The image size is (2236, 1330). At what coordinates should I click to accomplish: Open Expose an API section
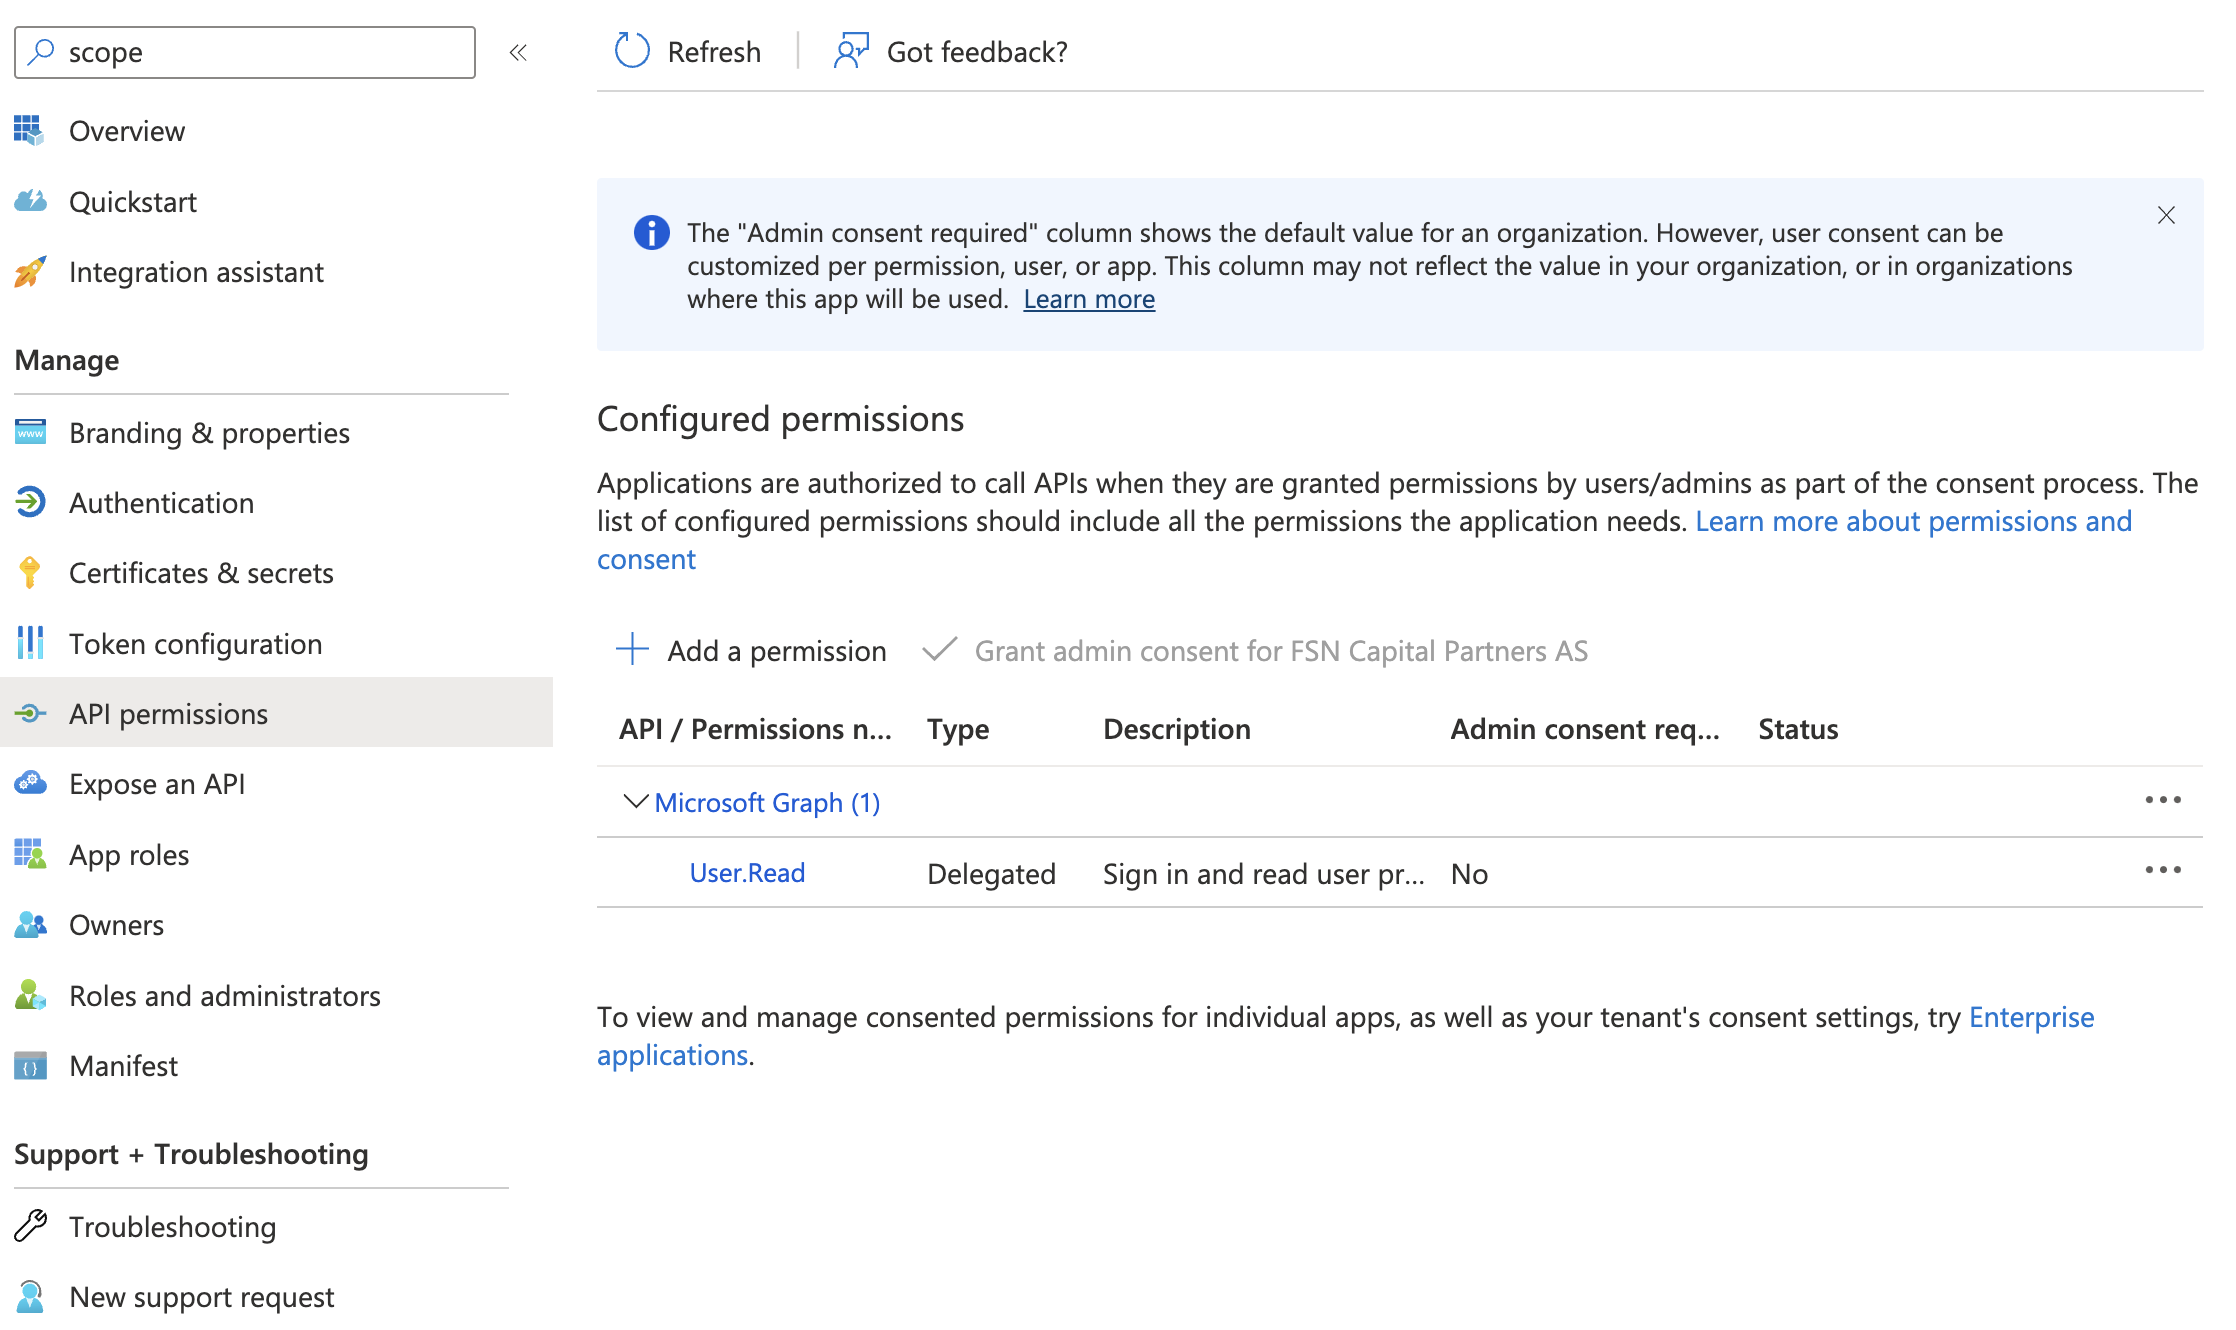pyautogui.click(x=158, y=782)
